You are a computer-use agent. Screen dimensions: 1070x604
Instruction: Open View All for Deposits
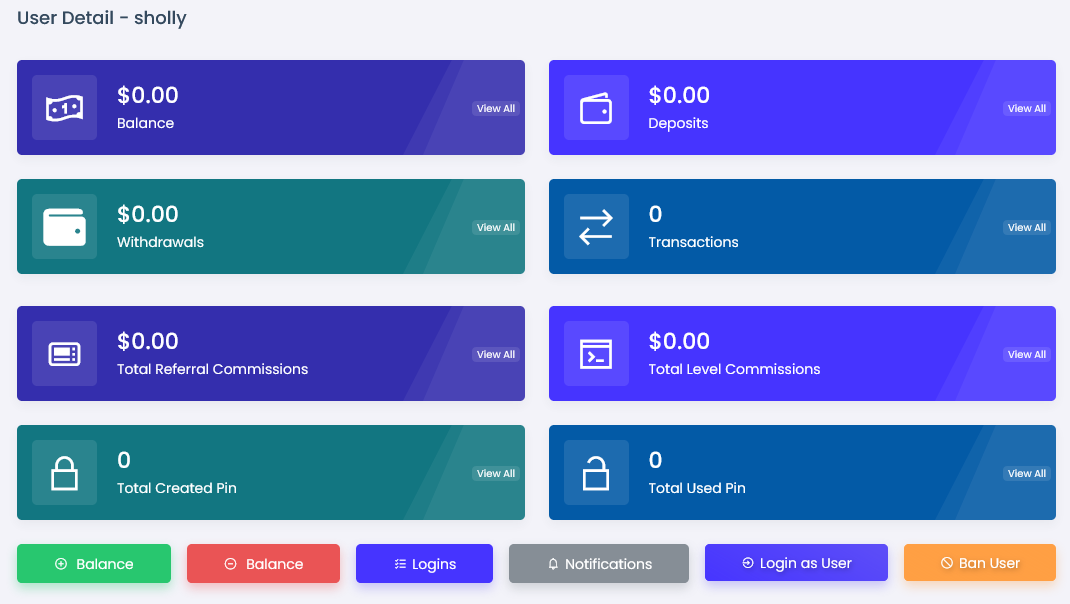[1026, 108]
